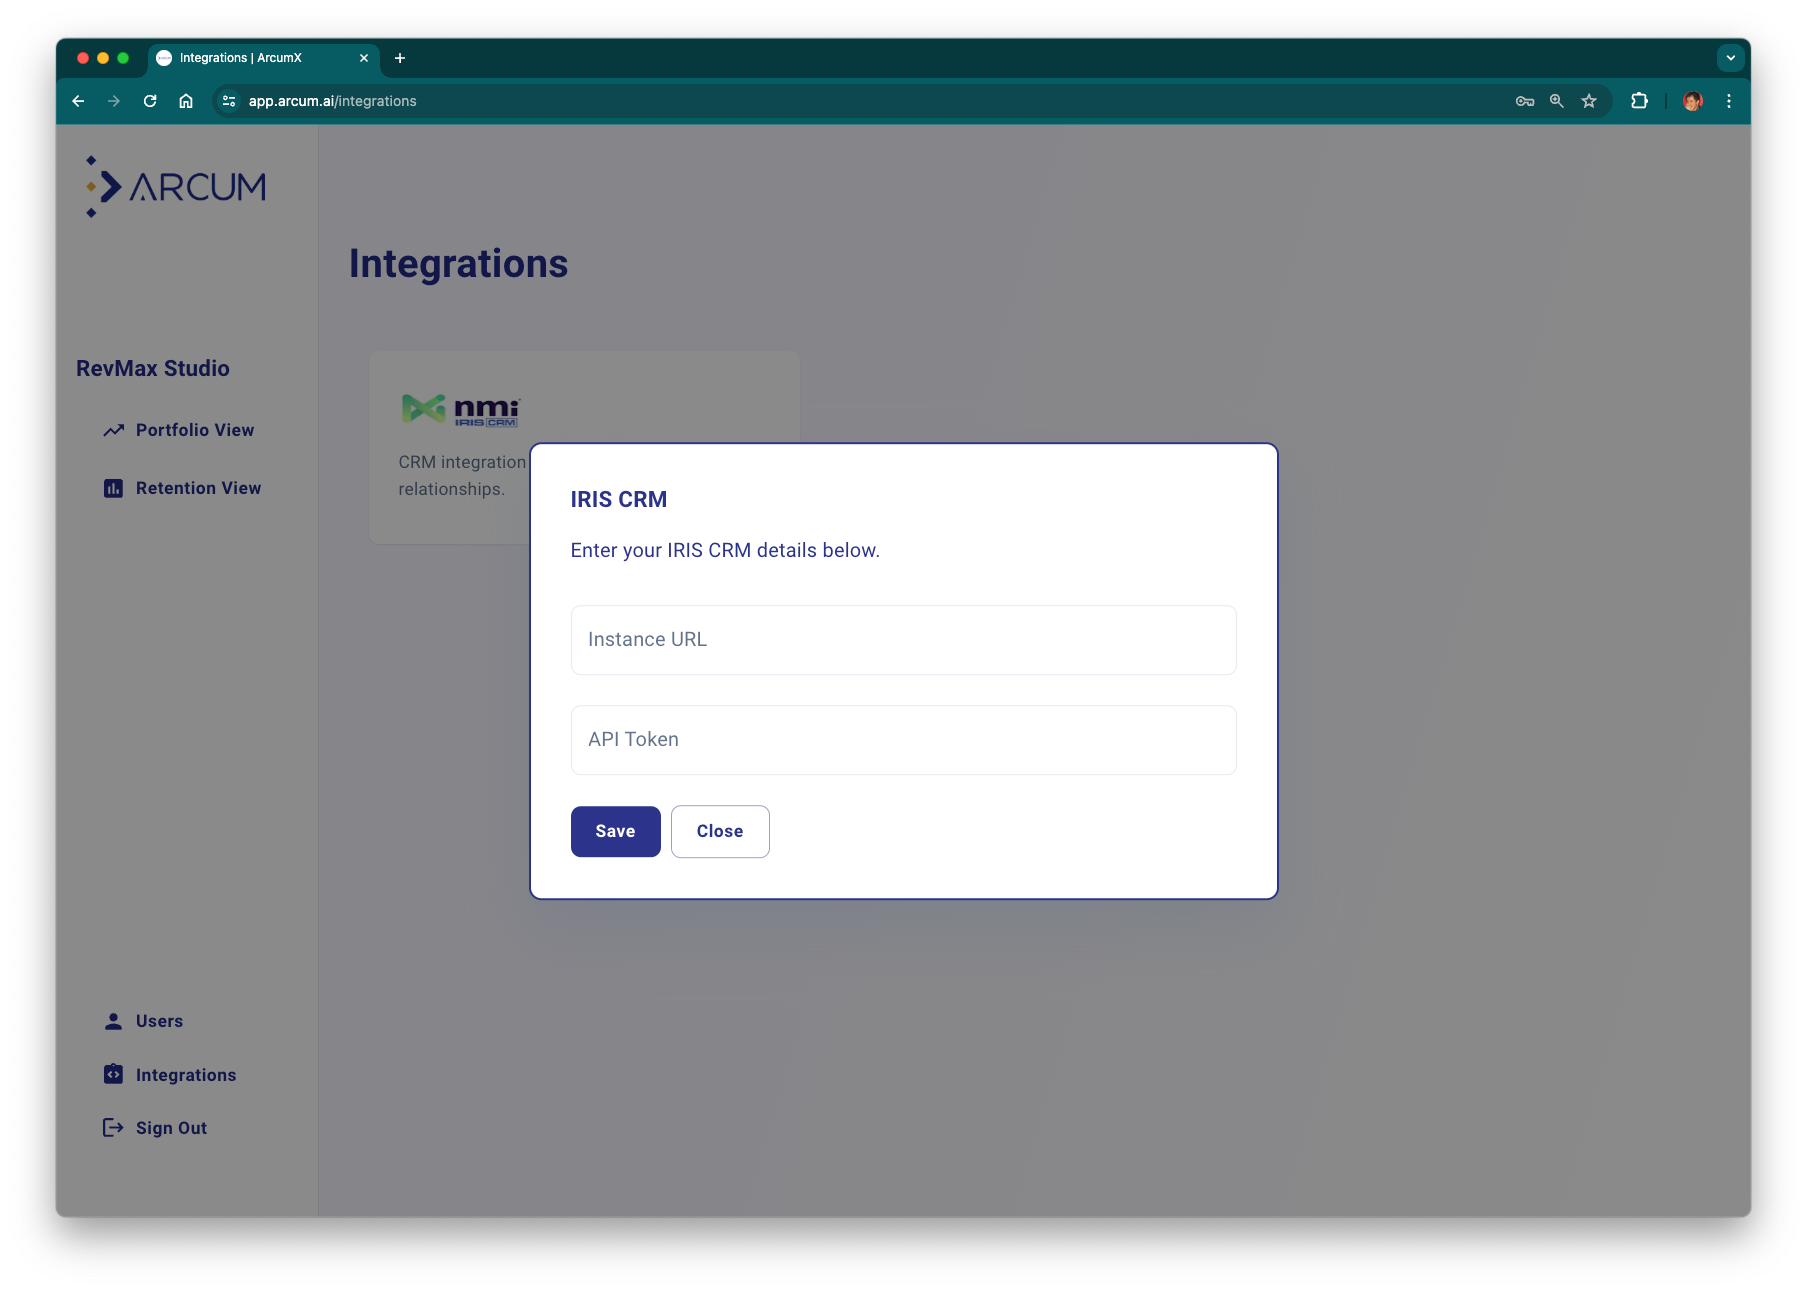1807x1291 pixels.
Task: View site information icon in address bar
Action: (229, 101)
